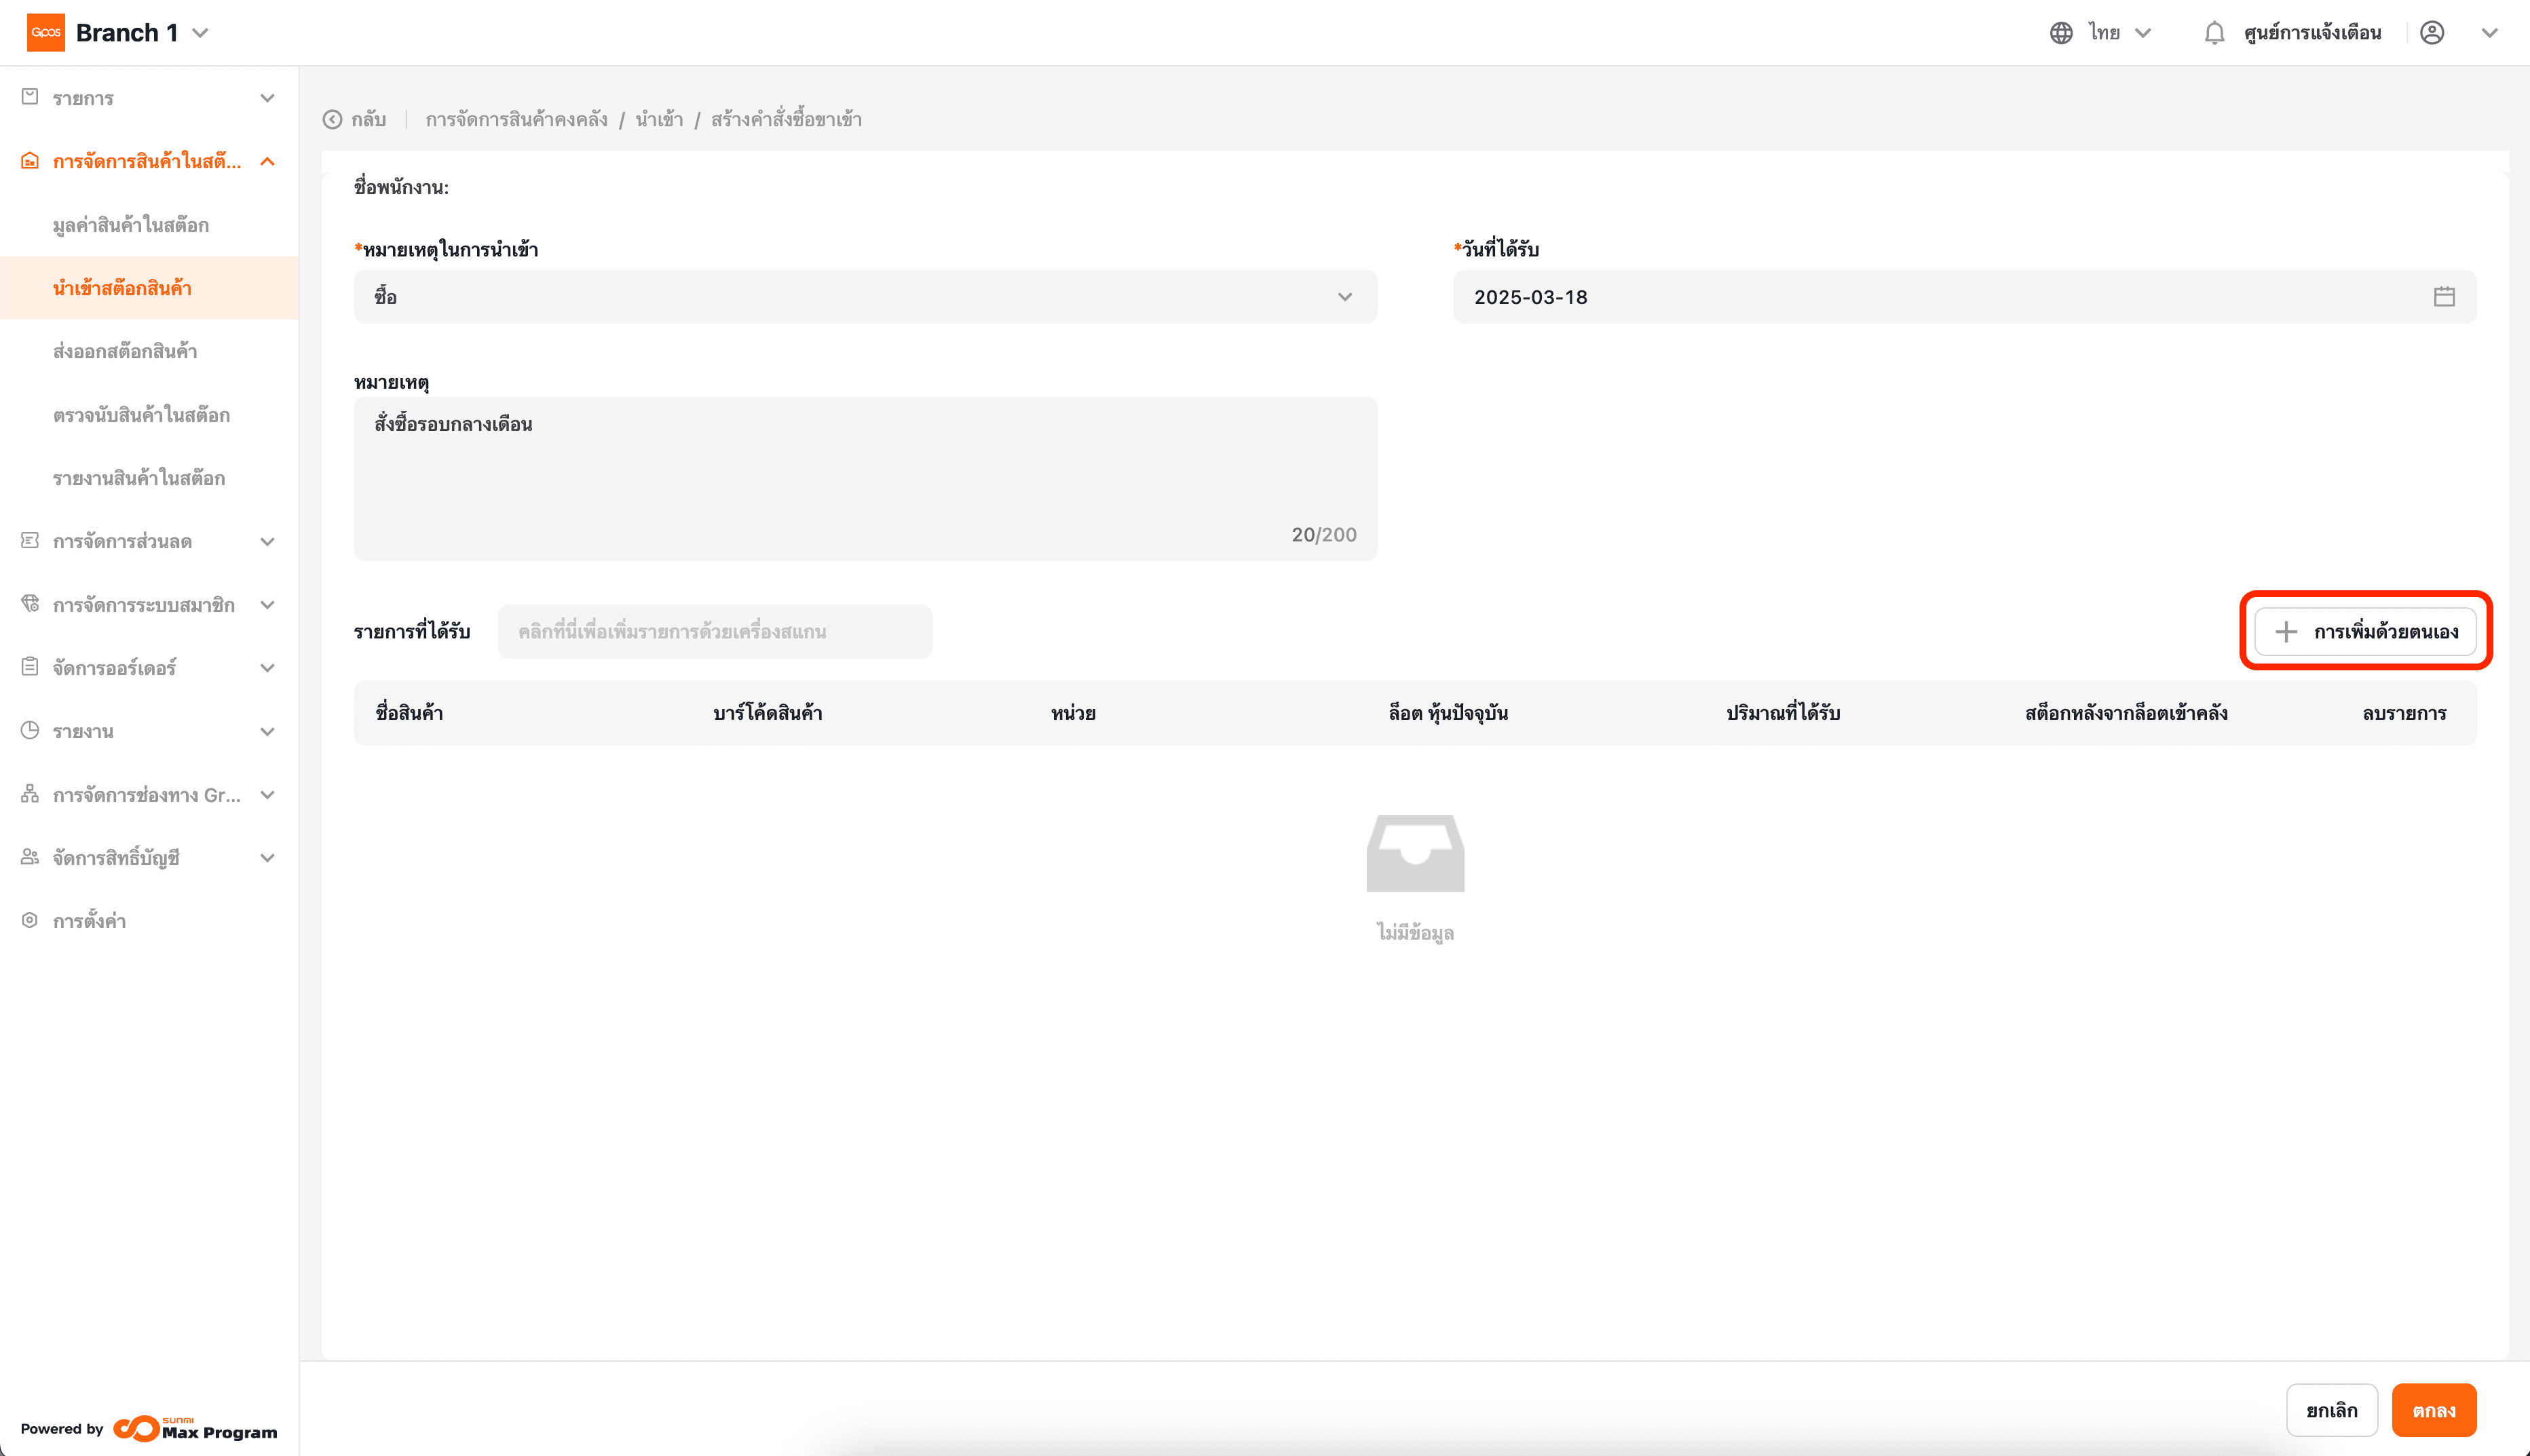Click the รายงาน pie chart icon

[x=30, y=731]
